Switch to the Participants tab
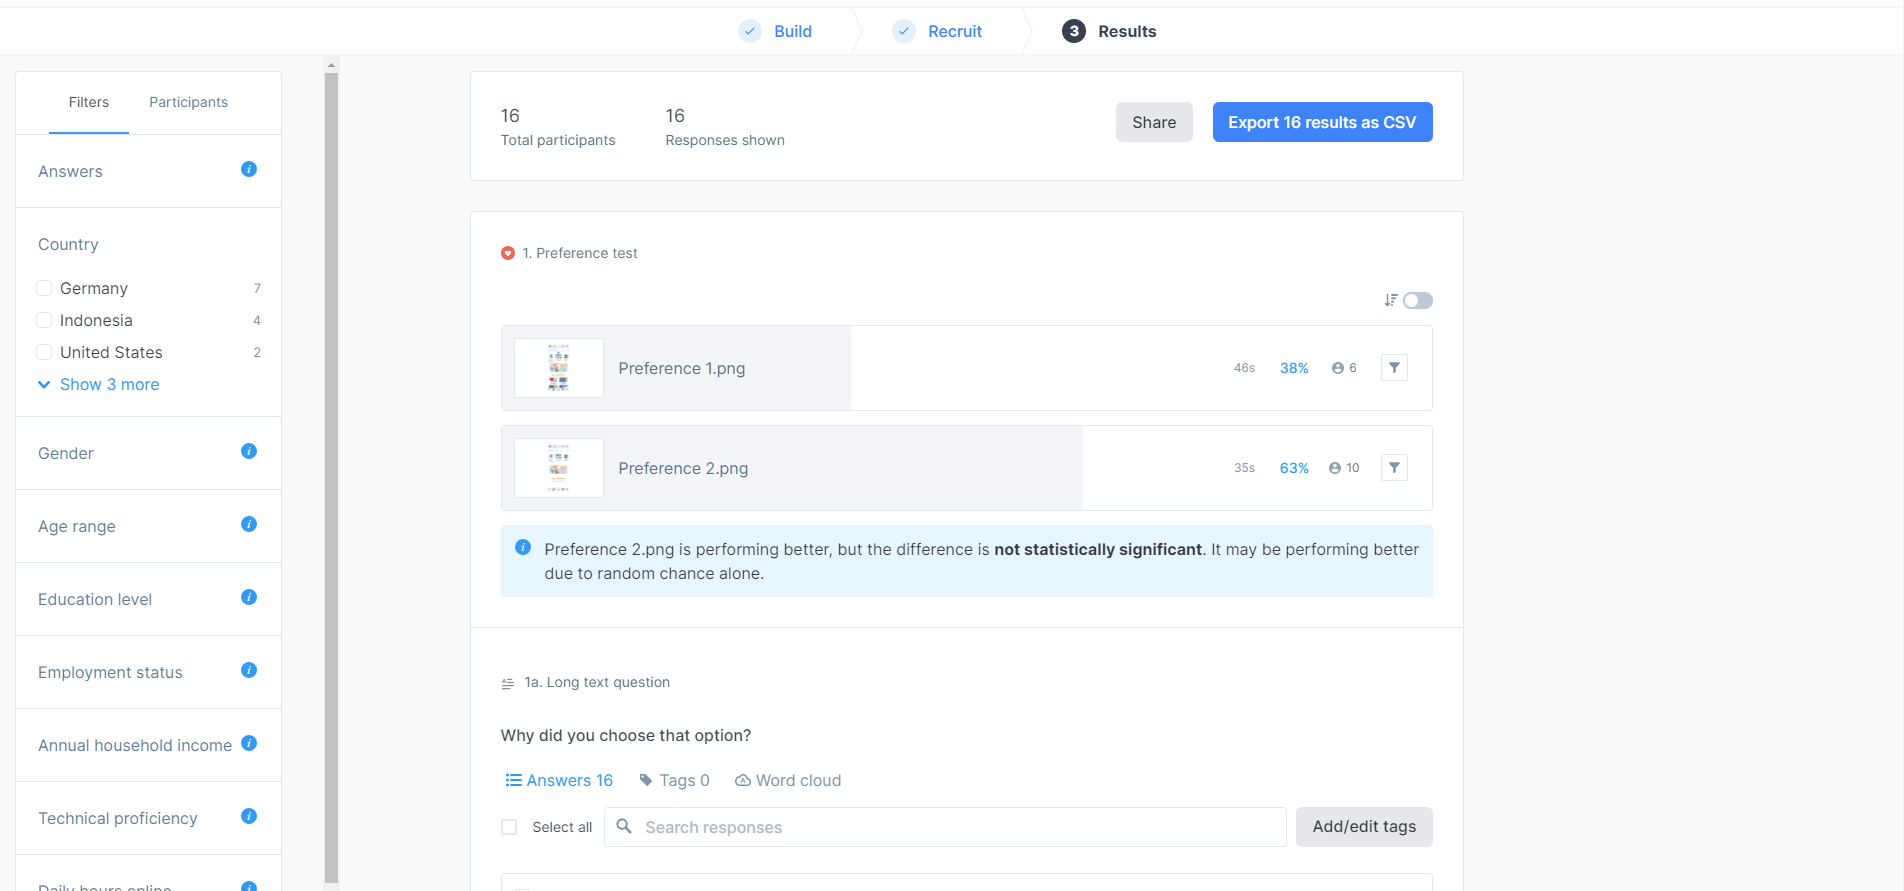 [188, 102]
